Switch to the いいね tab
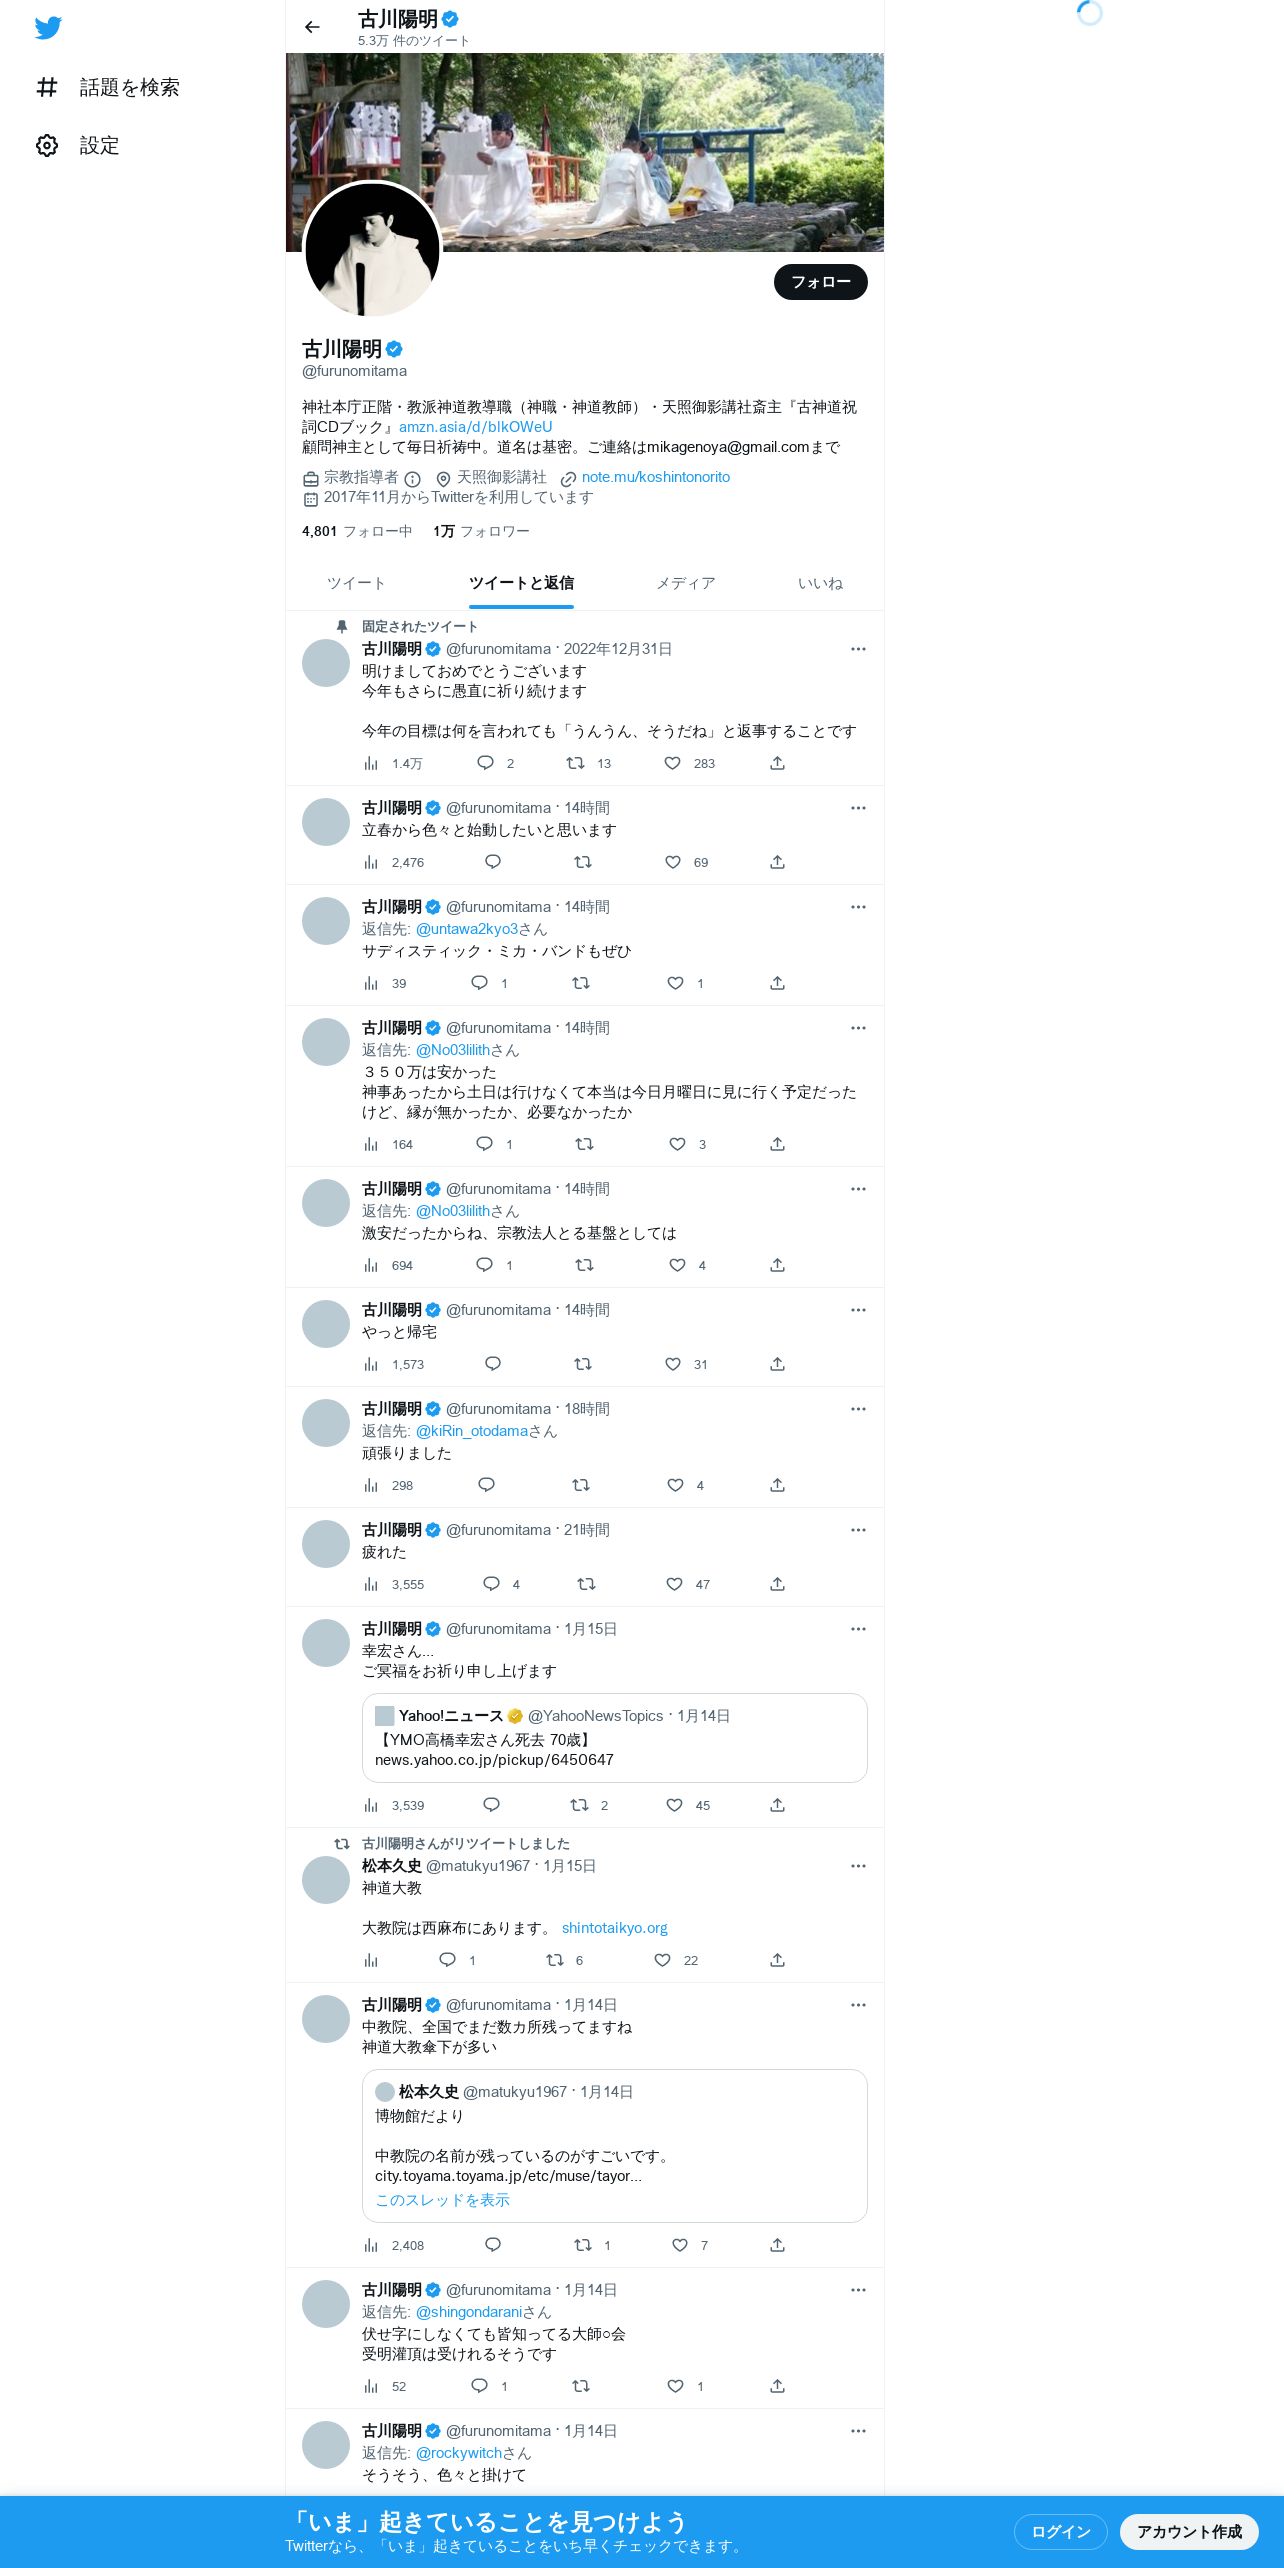This screenshot has width=1284, height=2568. point(820,583)
